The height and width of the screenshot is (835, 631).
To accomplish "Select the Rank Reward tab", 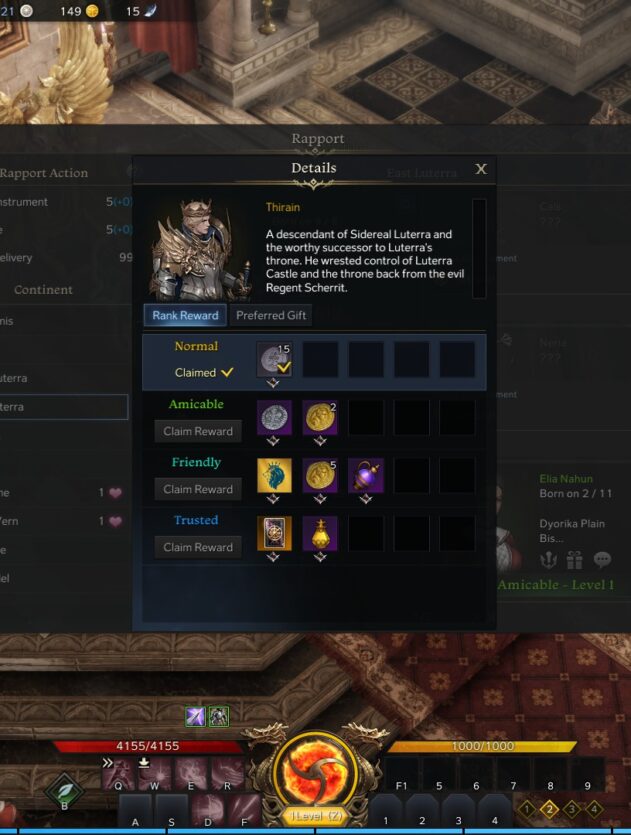I will click(x=185, y=315).
